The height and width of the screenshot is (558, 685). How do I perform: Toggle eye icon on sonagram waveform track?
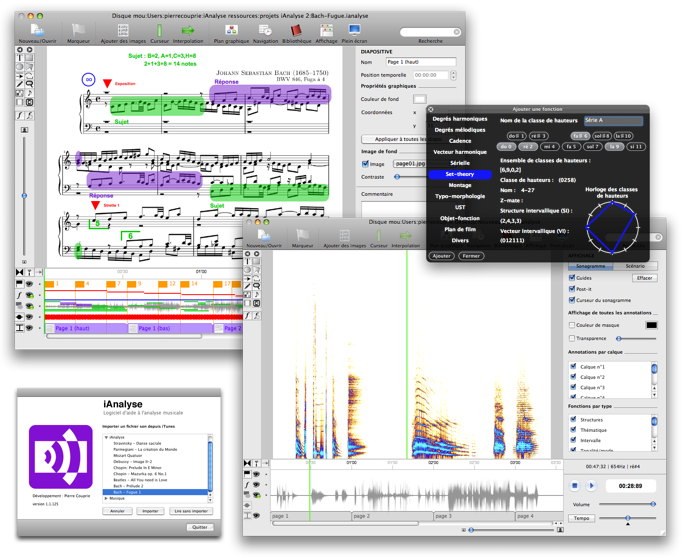(x=256, y=495)
